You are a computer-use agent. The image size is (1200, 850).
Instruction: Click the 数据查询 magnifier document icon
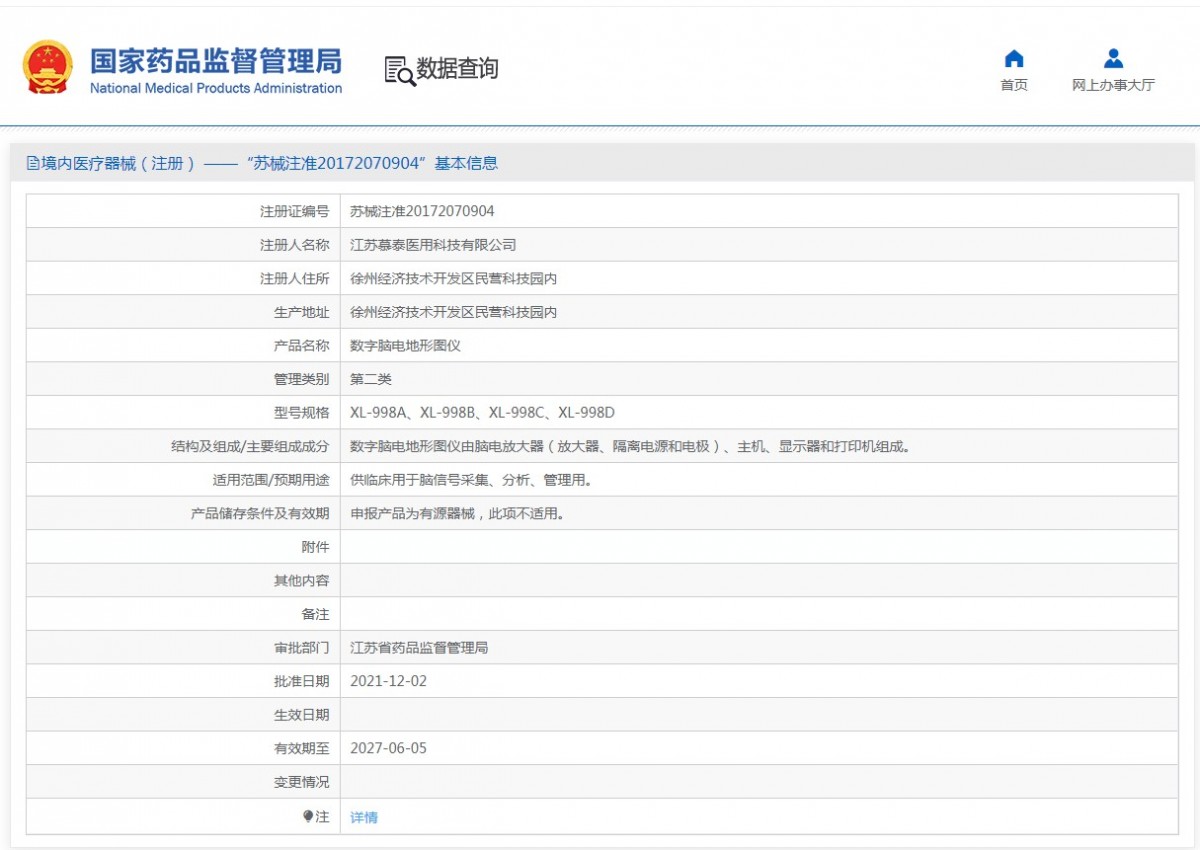click(399, 70)
